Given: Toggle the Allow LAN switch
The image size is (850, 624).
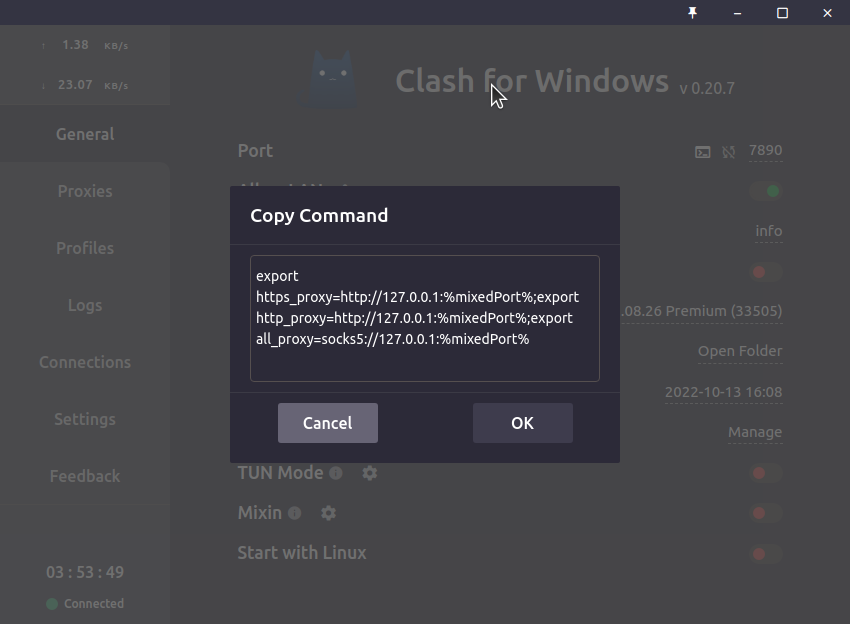Looking at the screenshot, I should [765, 191].
